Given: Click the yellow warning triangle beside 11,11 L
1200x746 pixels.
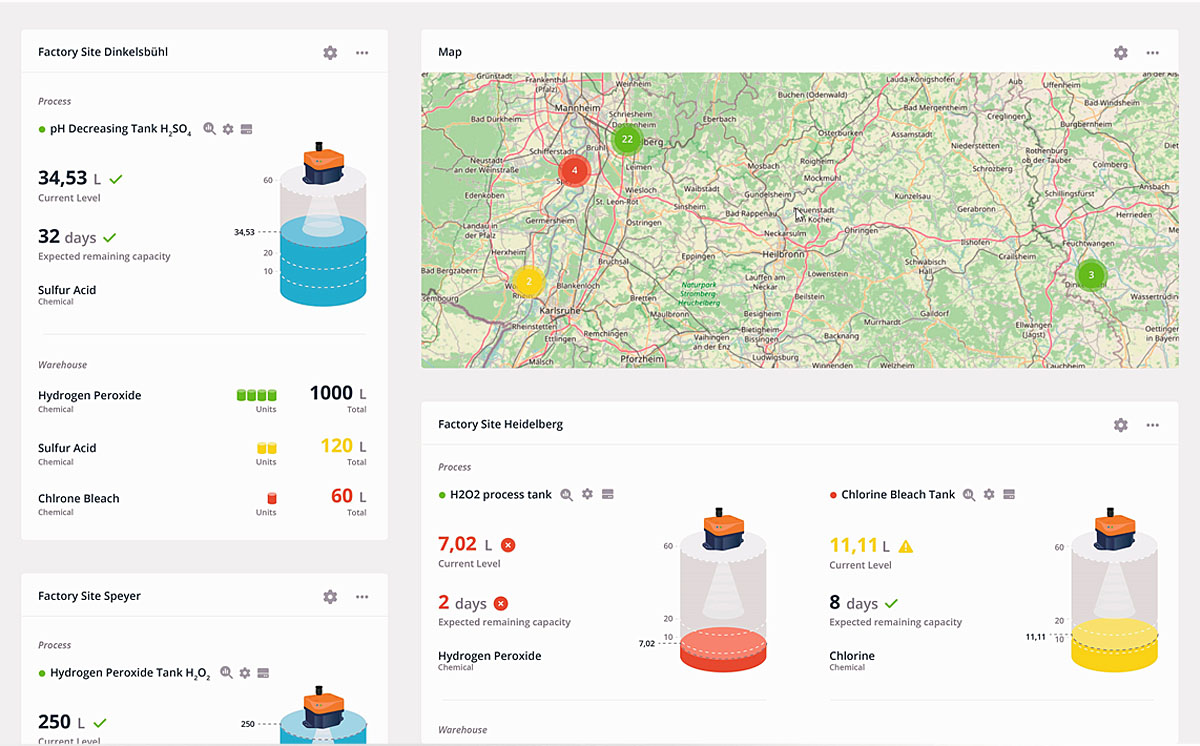Looking at the screenshot, I should [x=906, y=546].
